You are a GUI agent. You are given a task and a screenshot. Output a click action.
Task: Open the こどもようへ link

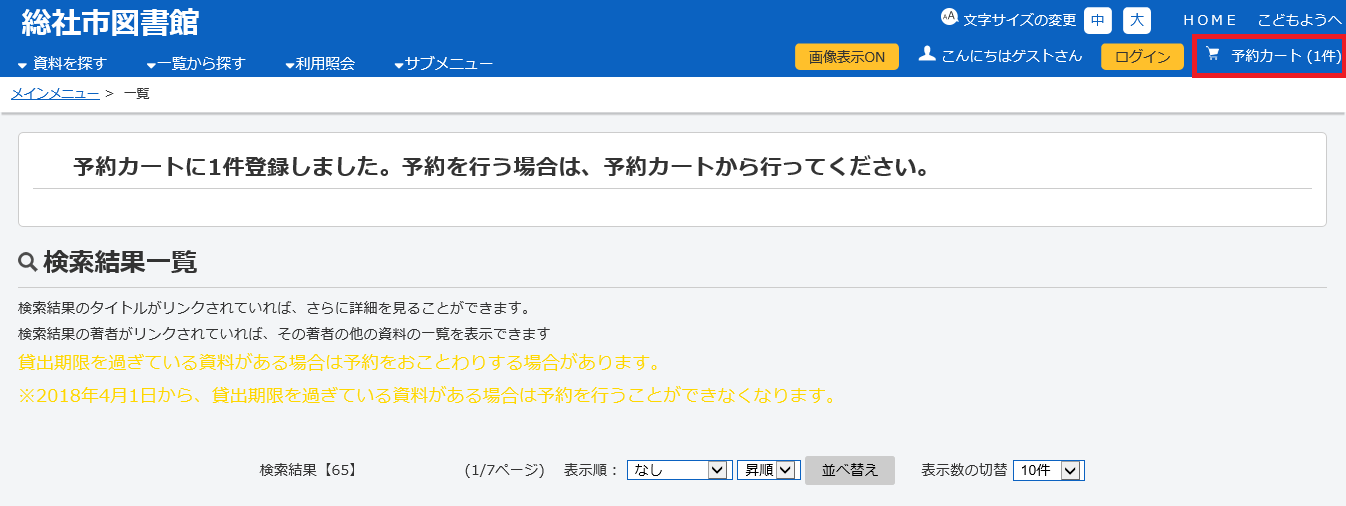coord(1300,20)
